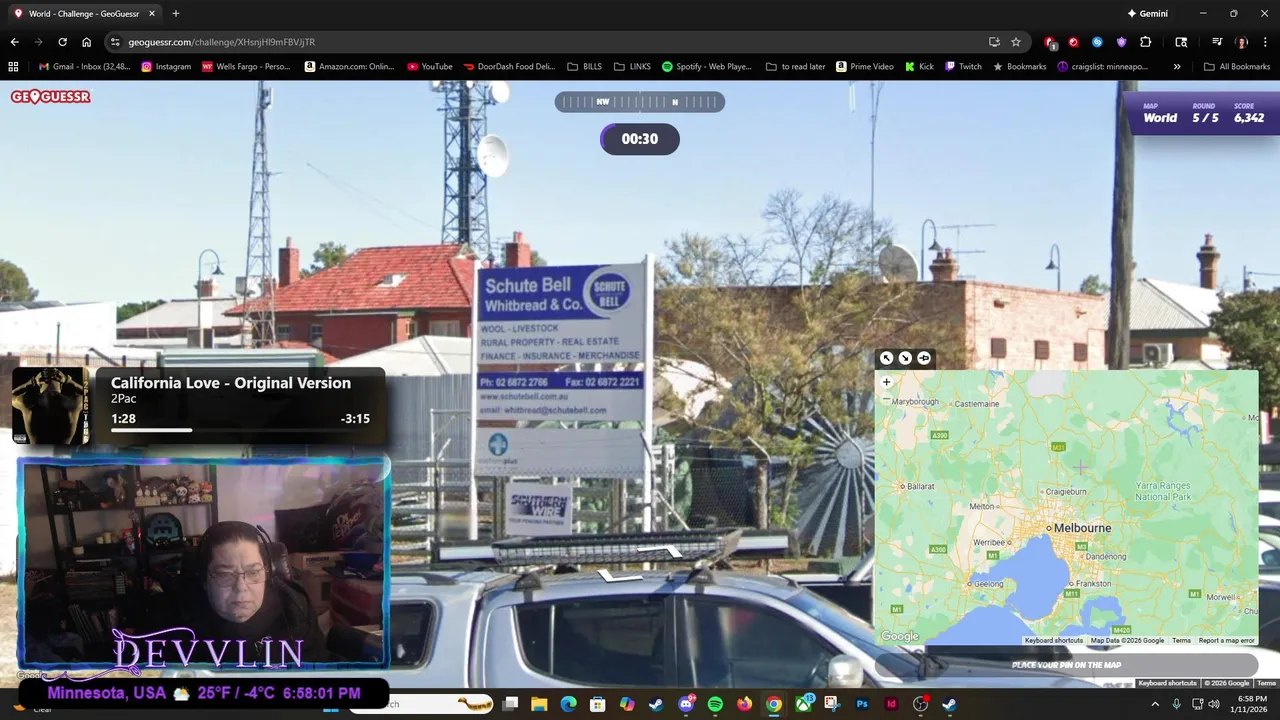Open the red circular extension icon

coord(1074,42)
